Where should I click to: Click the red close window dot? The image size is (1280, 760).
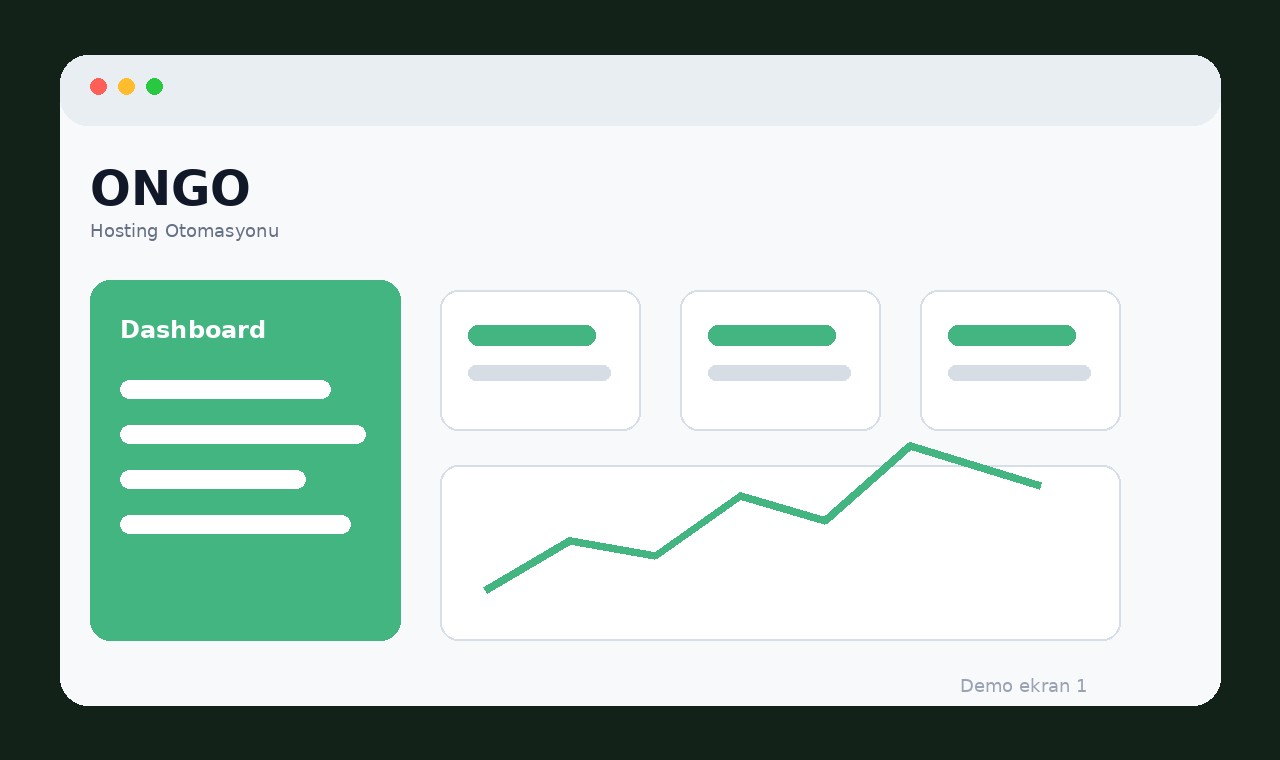point(98,86)
